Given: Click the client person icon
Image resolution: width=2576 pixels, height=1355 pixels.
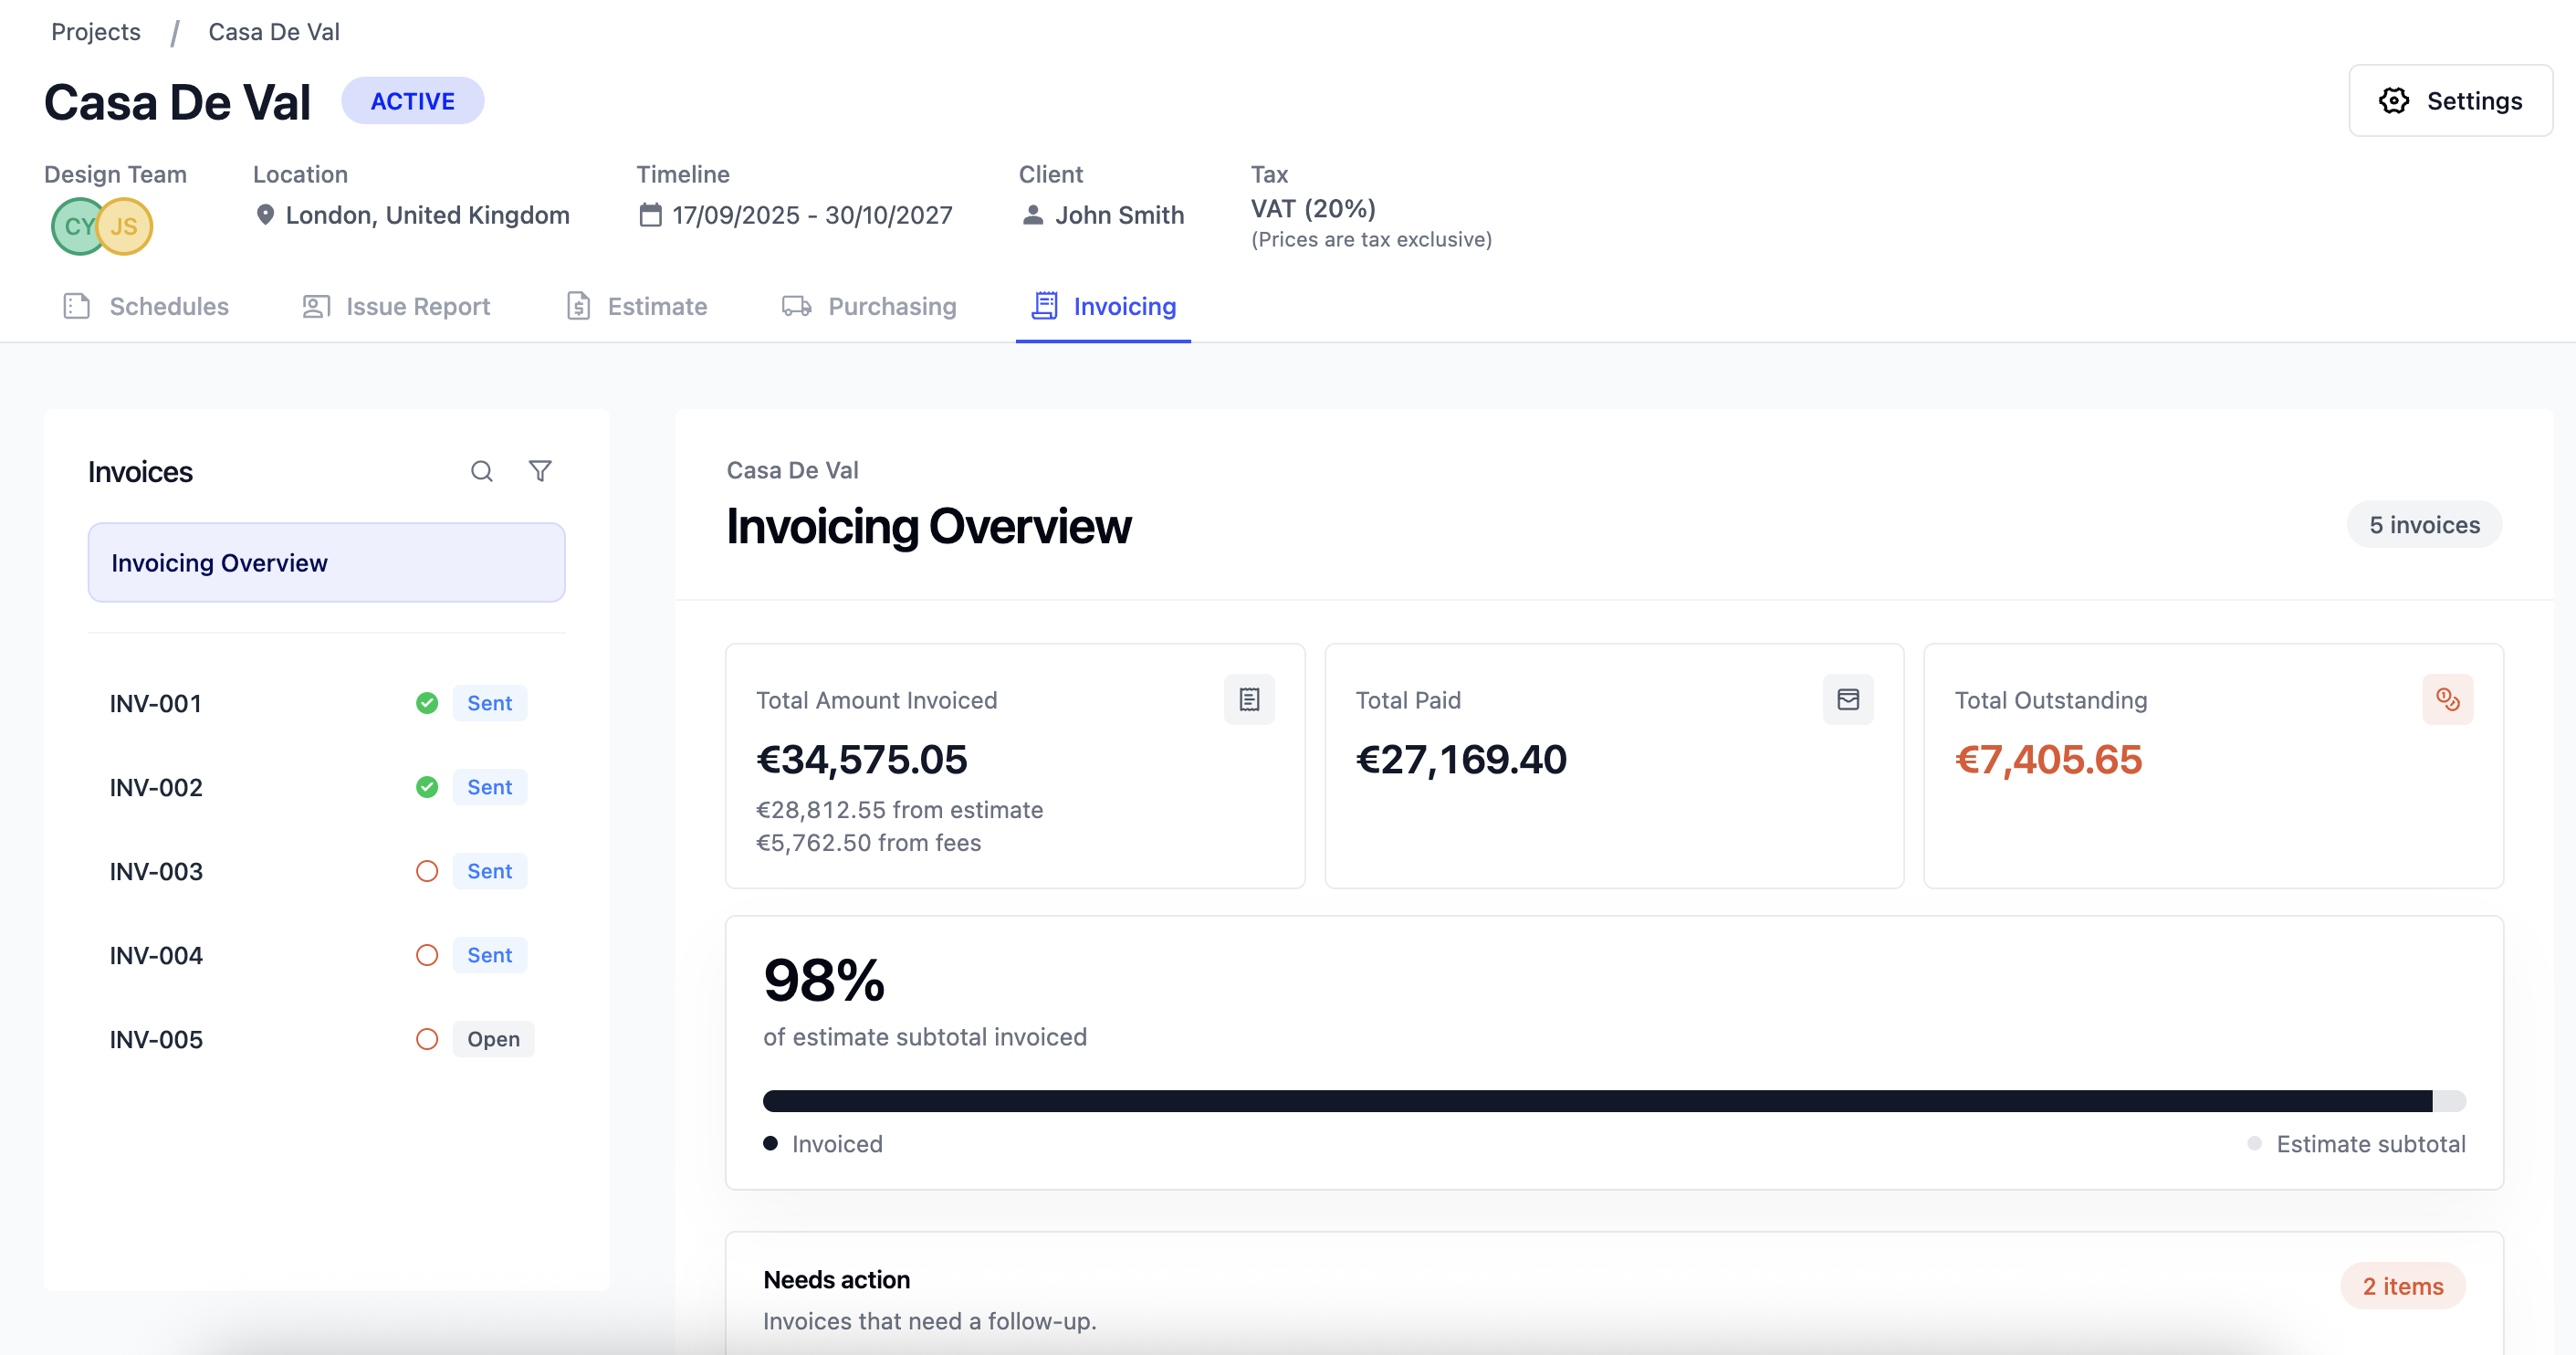Looking at the screenshot, I should pos(1033,215).
